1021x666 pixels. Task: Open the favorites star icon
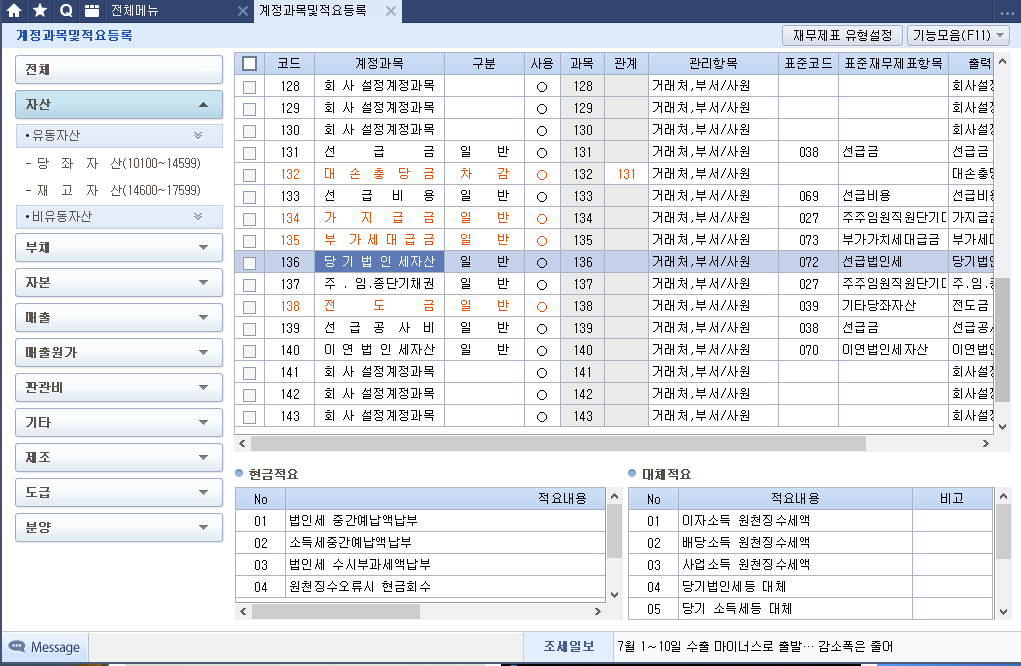tap(40, 10)
